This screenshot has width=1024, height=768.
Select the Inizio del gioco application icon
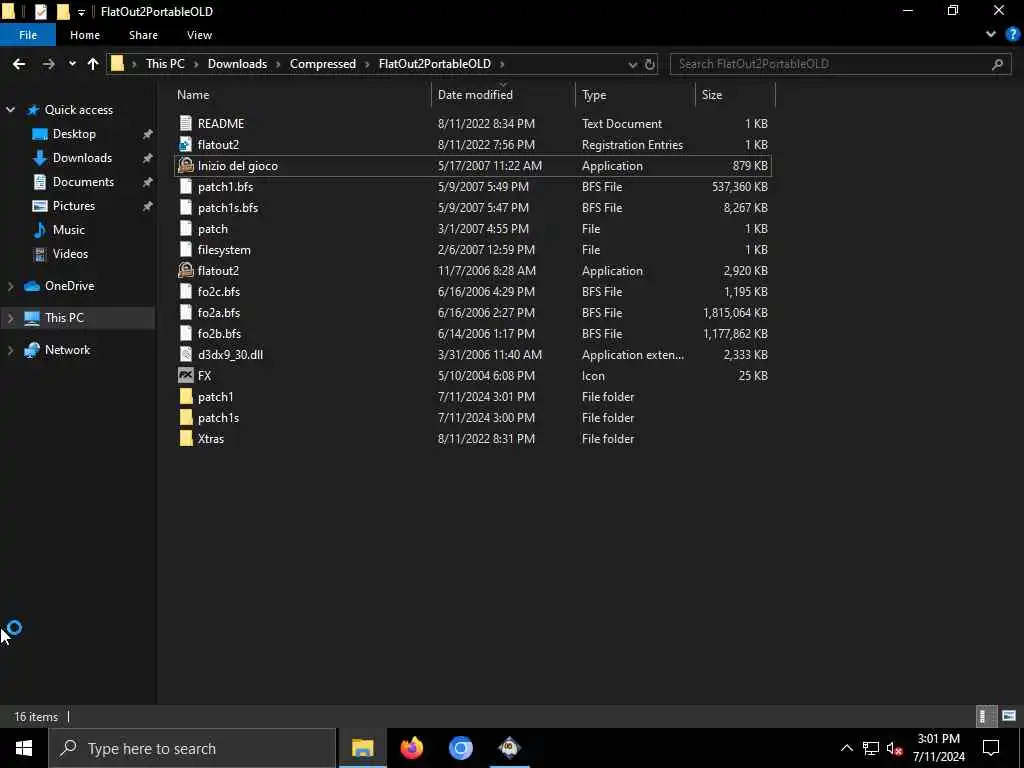coord(185,165)
